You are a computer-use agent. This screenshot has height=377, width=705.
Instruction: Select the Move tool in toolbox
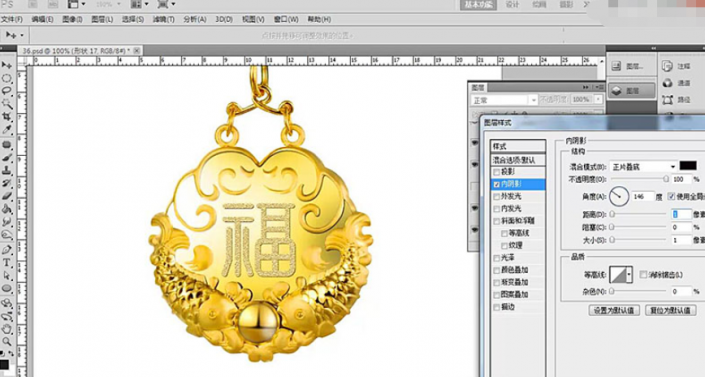7,66
